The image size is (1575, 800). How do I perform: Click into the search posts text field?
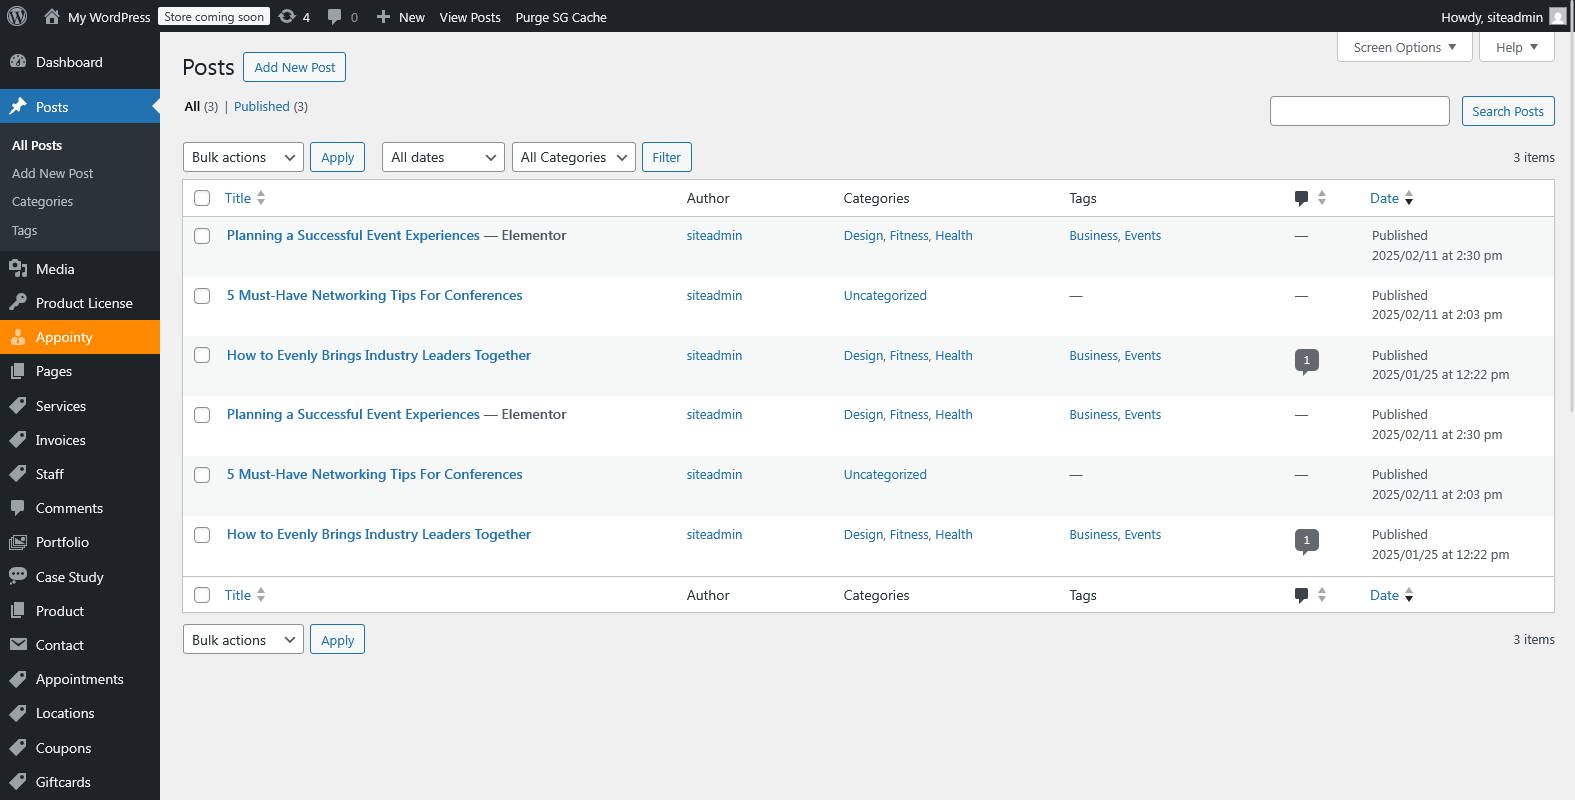pyautogui.click(x=1359, y=111)
